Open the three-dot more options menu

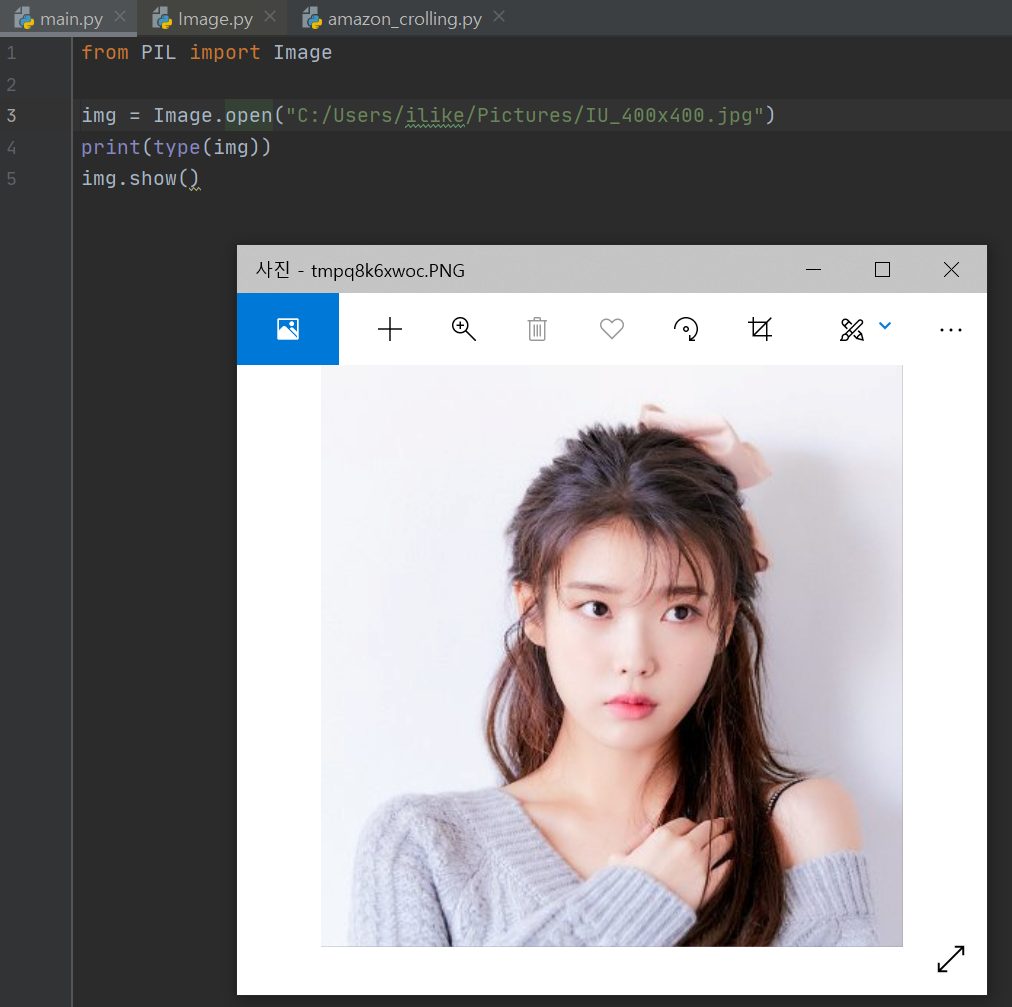950,330
